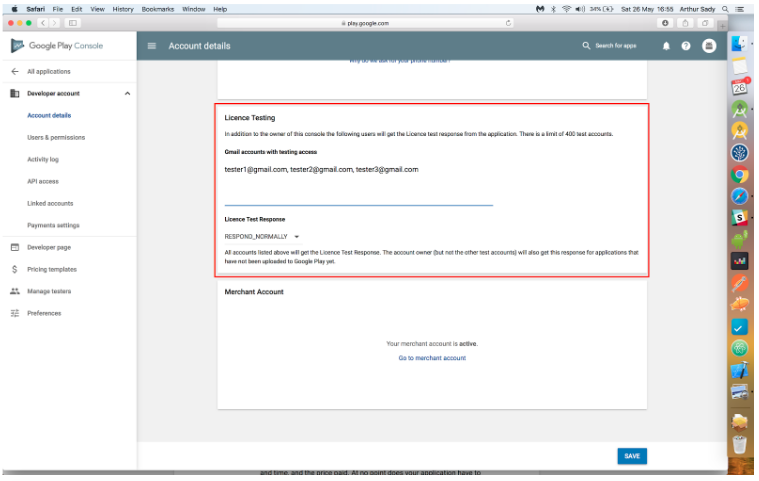
Task: Follow the Go to merchant account link
Action: pos(431,358)
